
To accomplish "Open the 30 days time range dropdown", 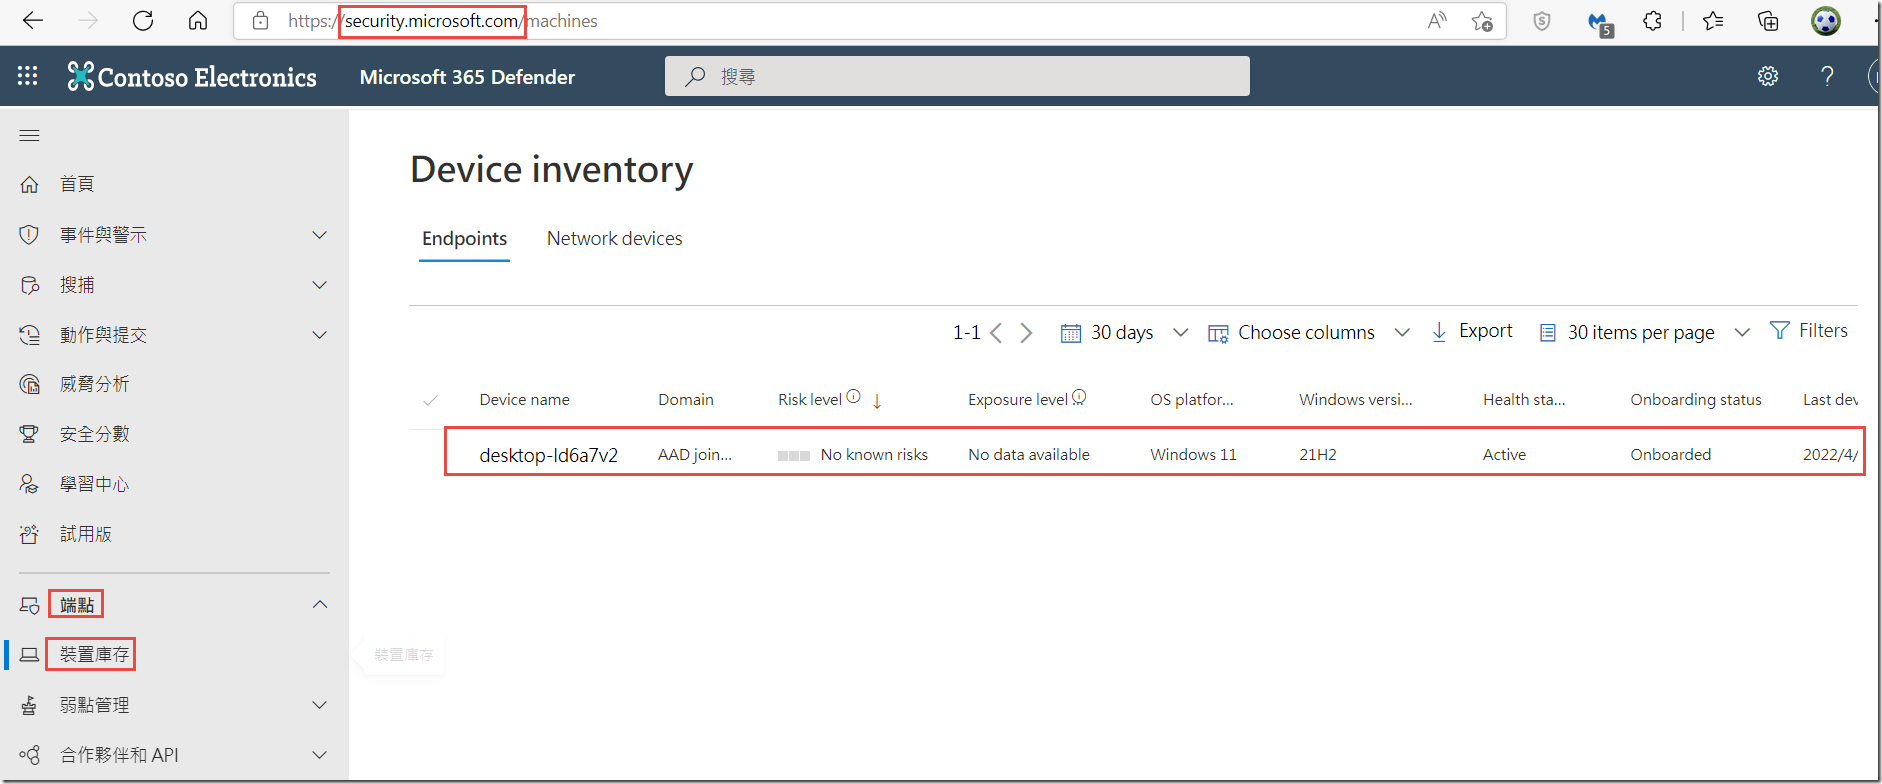I will pos(1124,333).
